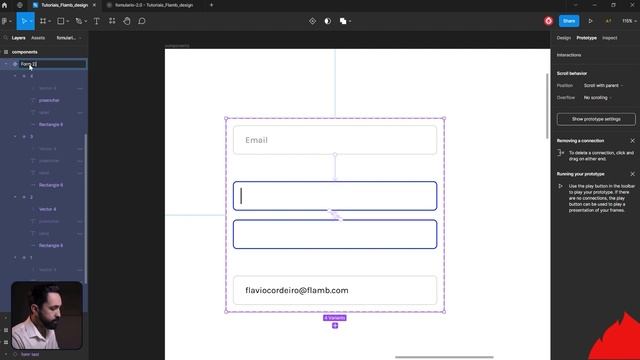Click the search icon in Layers panel
This screenshot has width=640, height=360.
coord(6,38)
